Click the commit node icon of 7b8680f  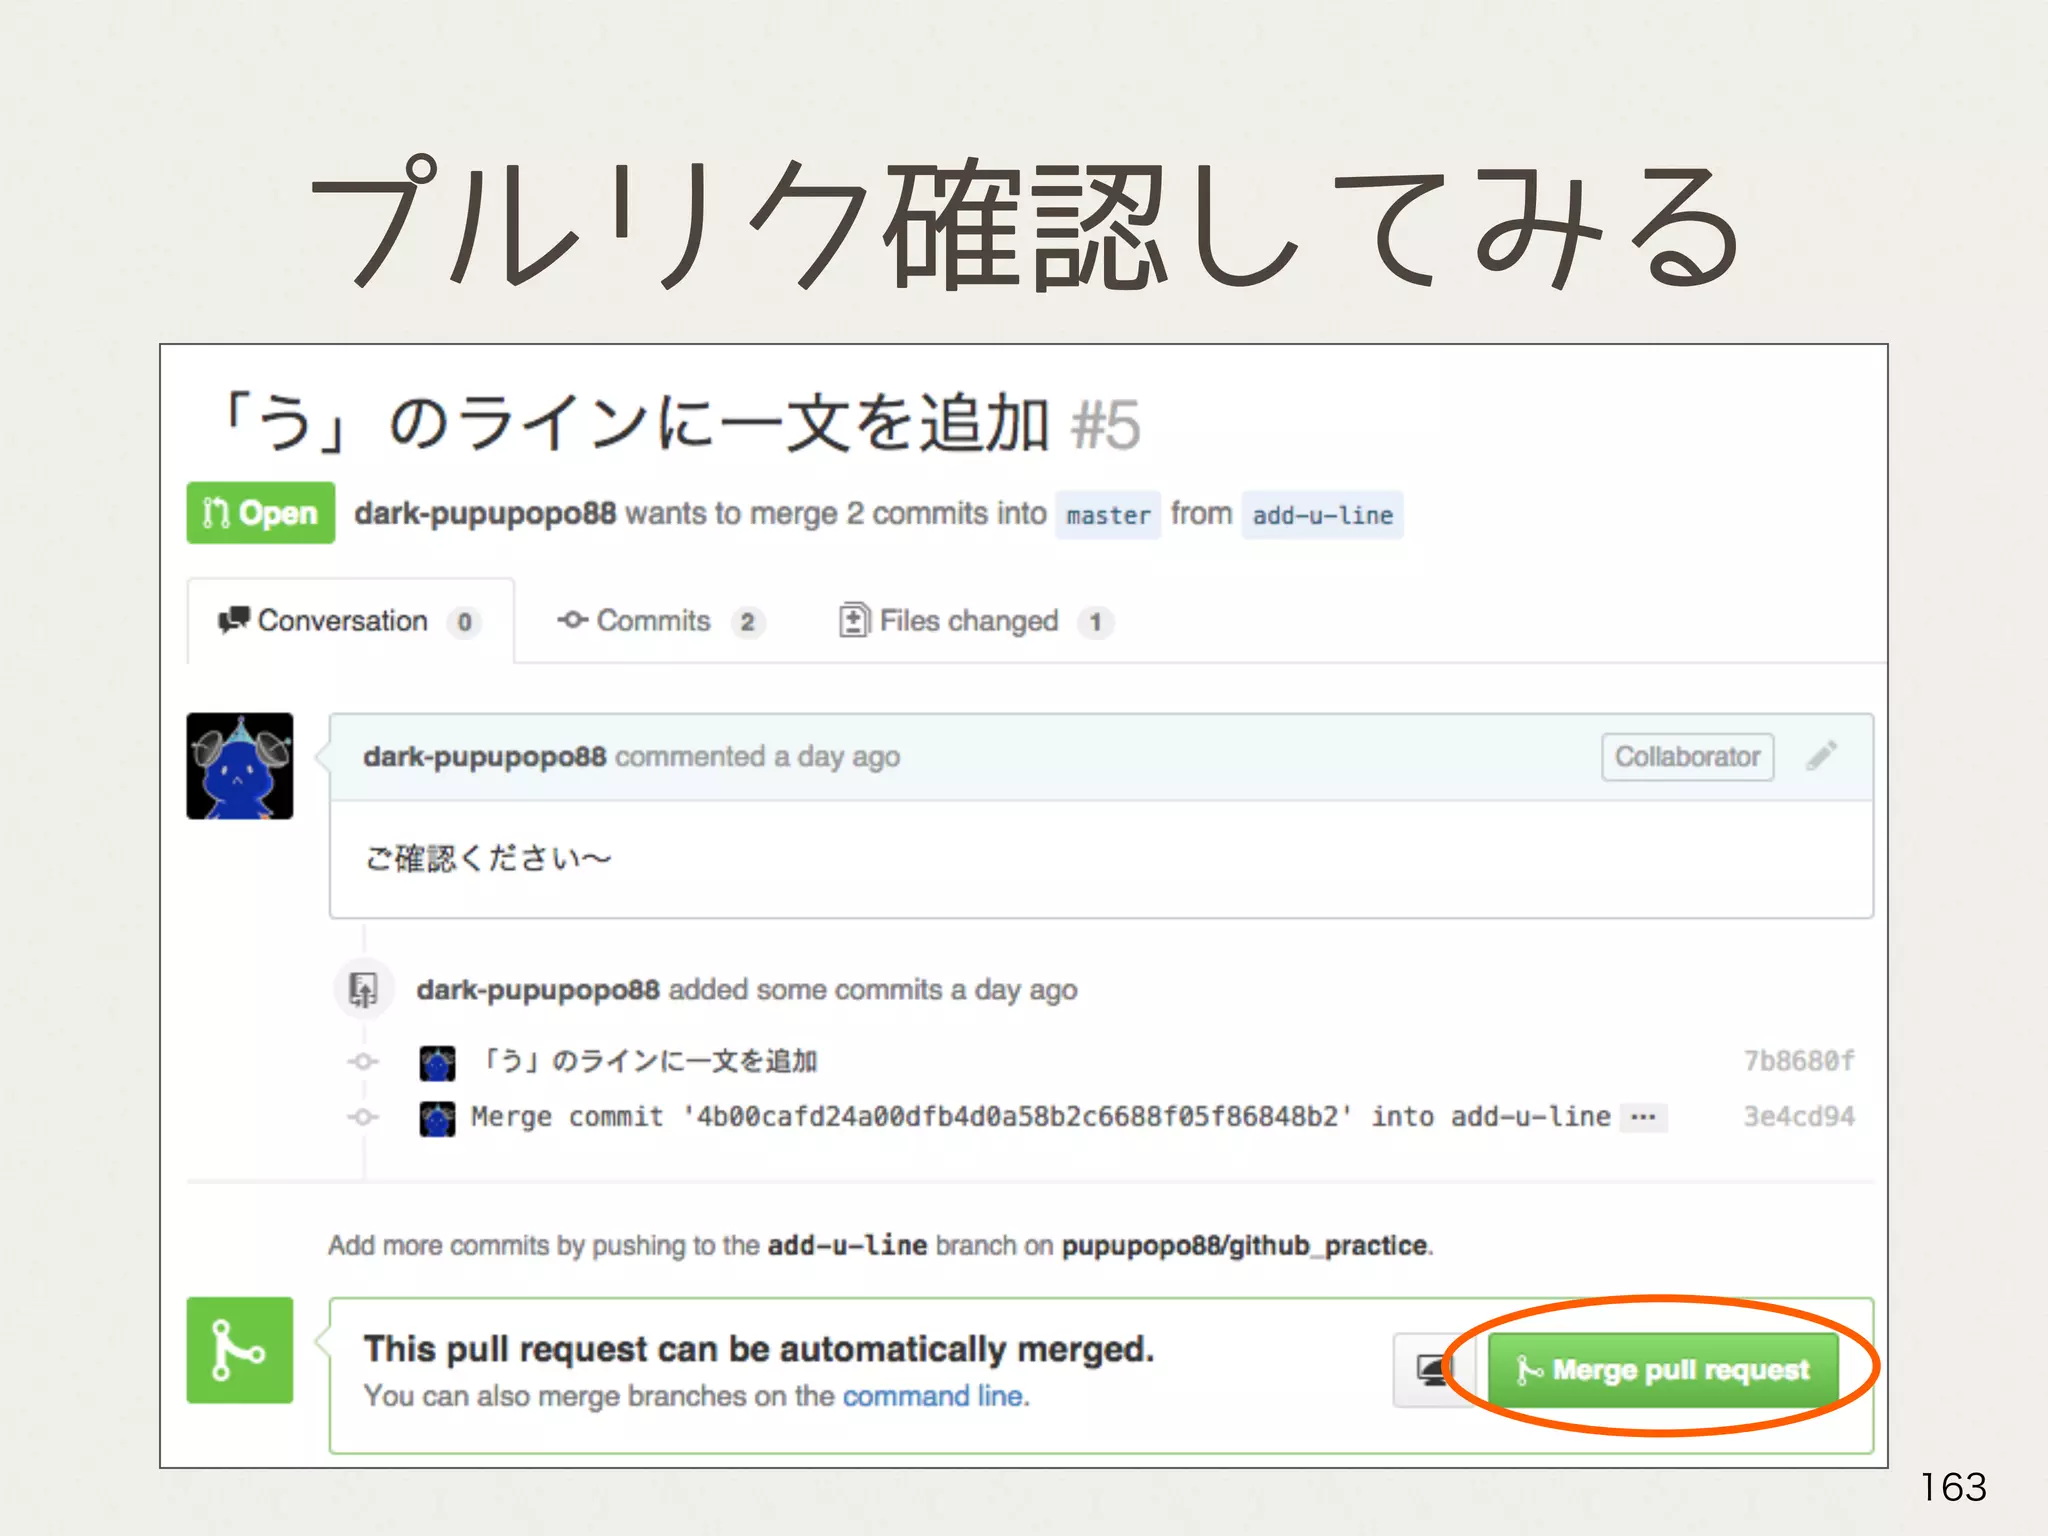(x=363, y=1062)
